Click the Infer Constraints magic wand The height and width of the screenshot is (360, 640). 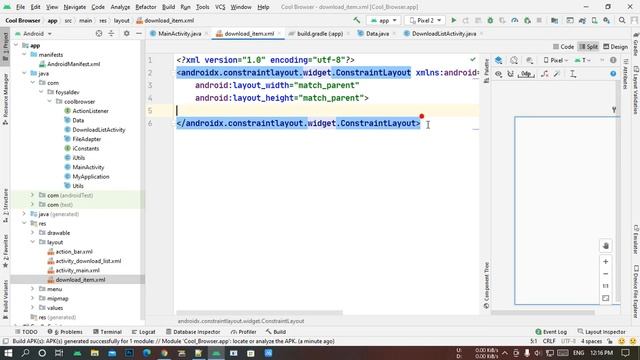tap(557, 74)
